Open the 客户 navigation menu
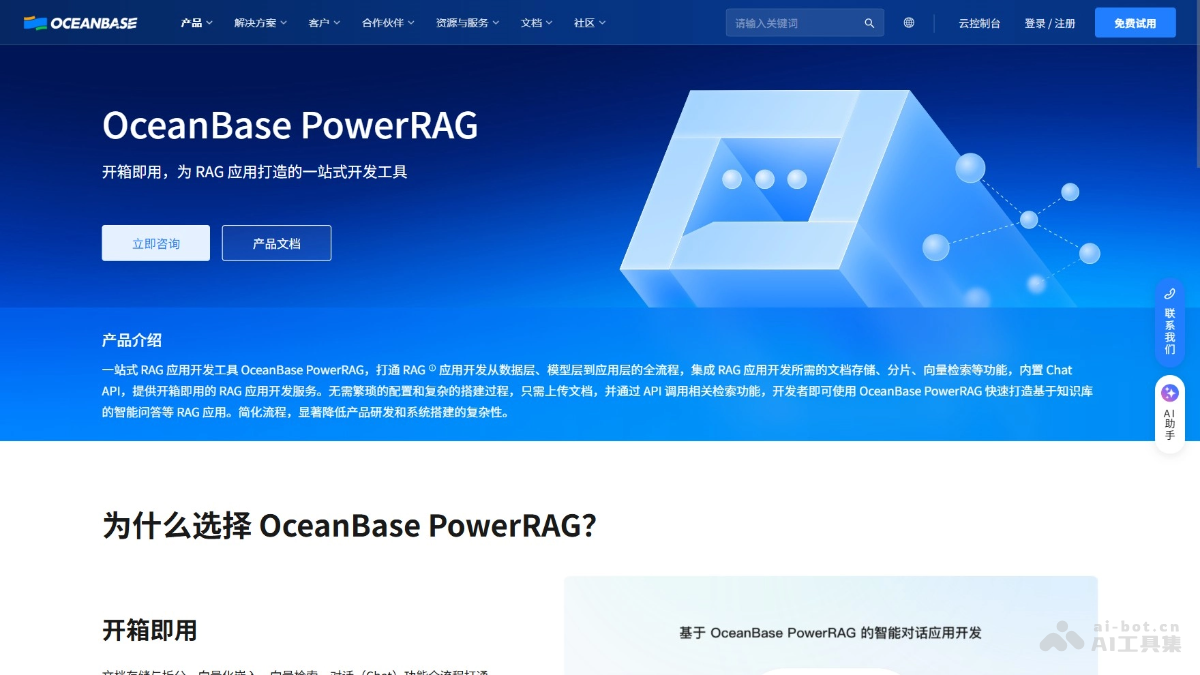 pyautogui.click(x=319, y=22)
